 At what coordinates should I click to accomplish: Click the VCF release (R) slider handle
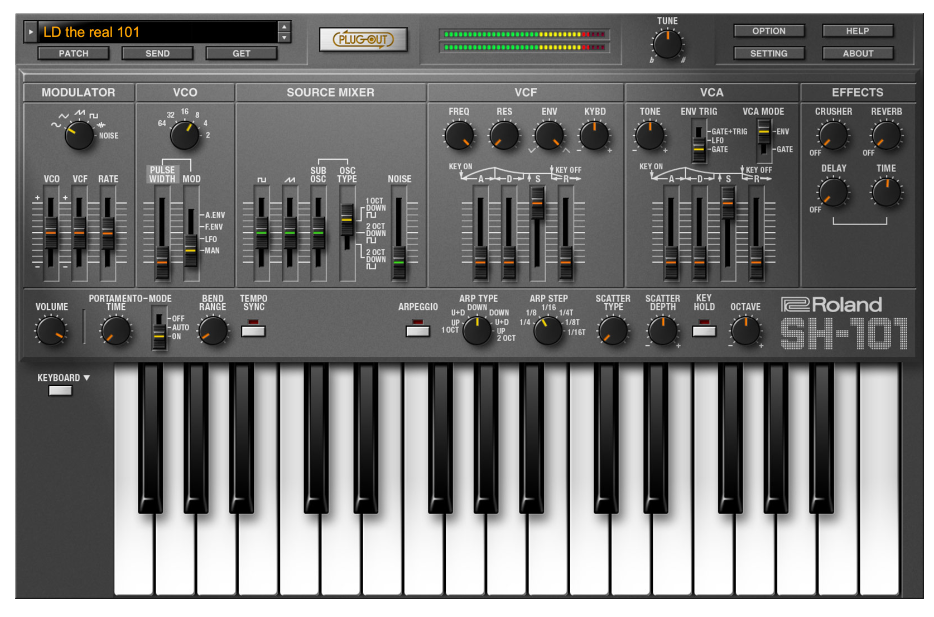click(x=566, y=262)
